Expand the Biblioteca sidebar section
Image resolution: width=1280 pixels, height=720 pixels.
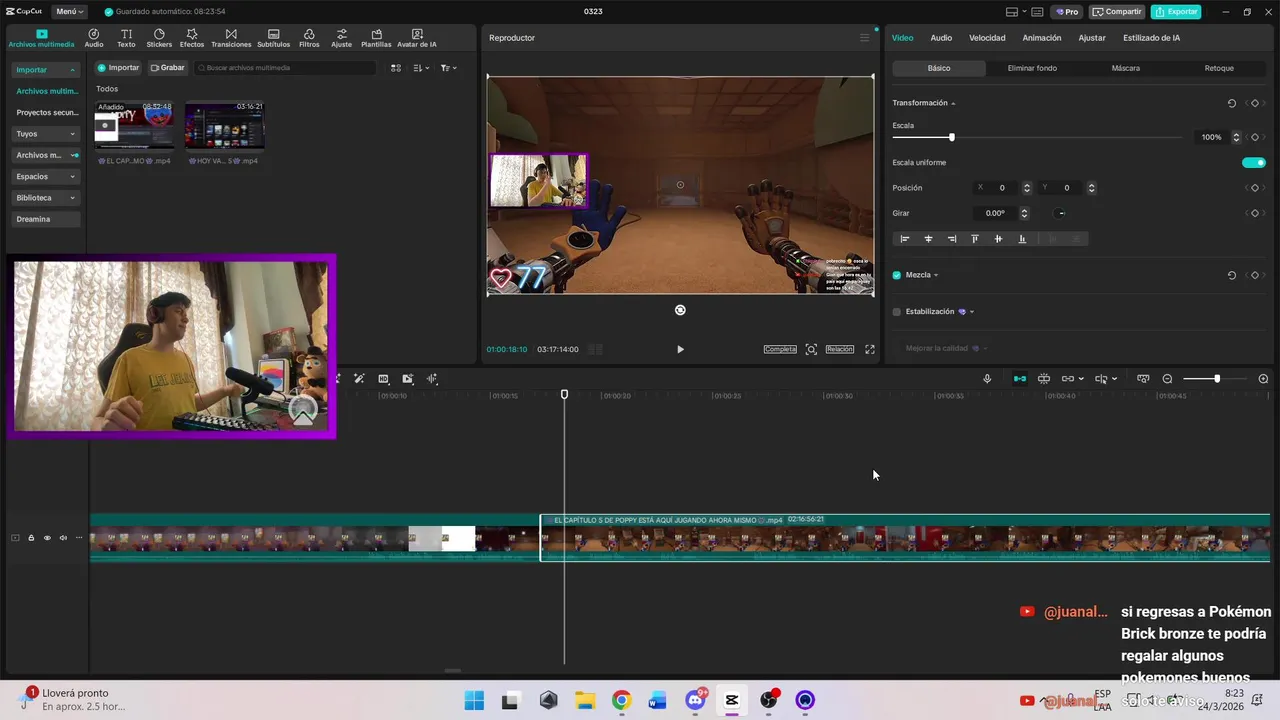[x=72, y=198]
